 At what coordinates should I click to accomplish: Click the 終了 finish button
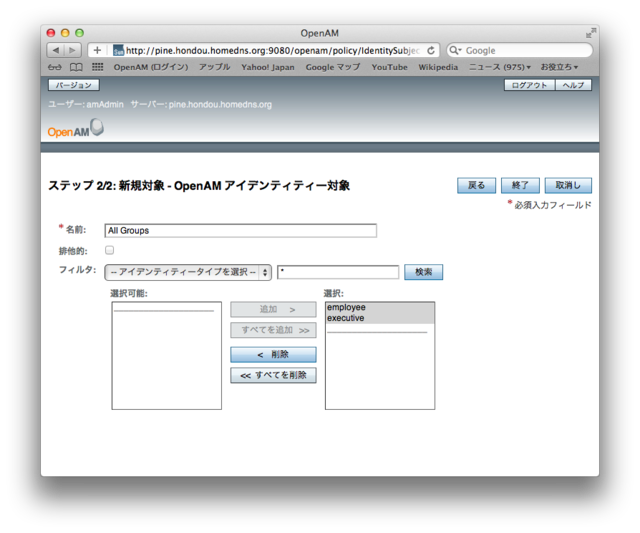click(x=520, y=186)
